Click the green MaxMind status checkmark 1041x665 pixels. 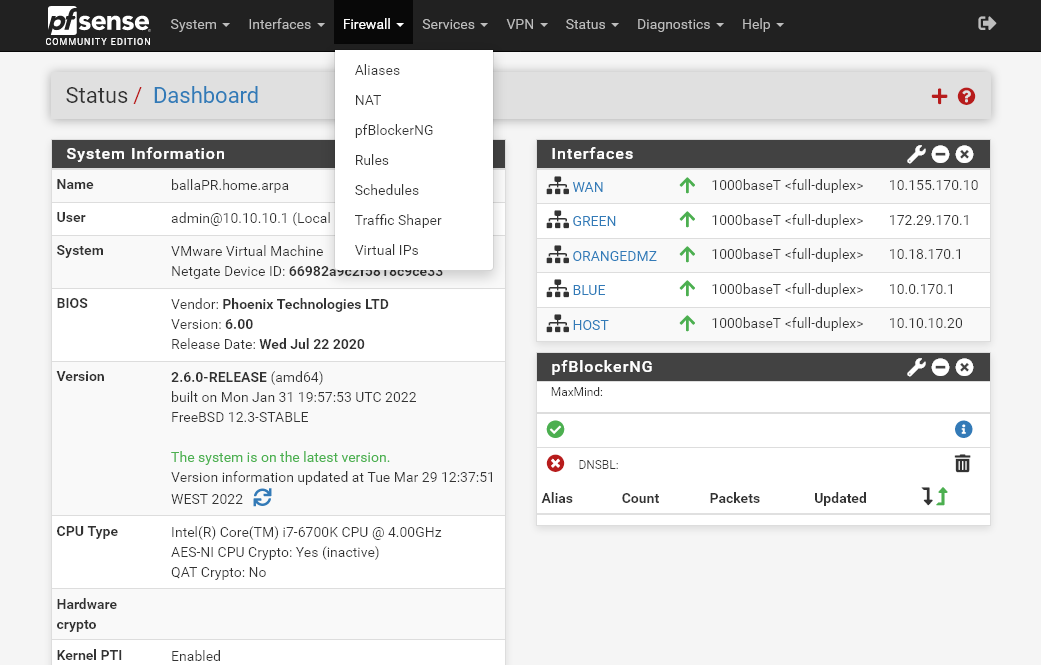[556, 429]
